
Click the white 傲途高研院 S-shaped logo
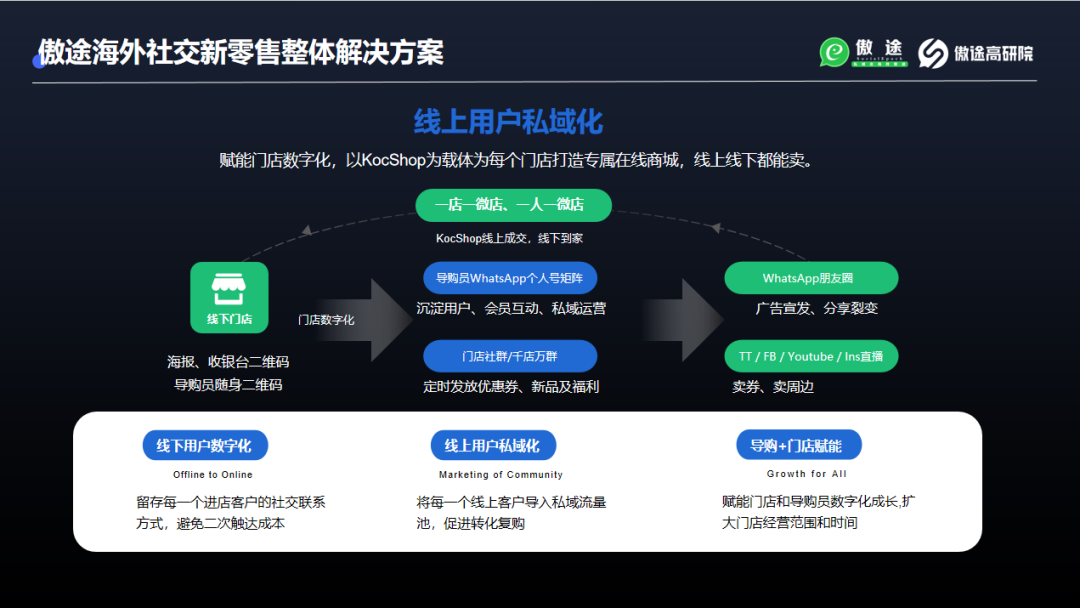[933, 53]
